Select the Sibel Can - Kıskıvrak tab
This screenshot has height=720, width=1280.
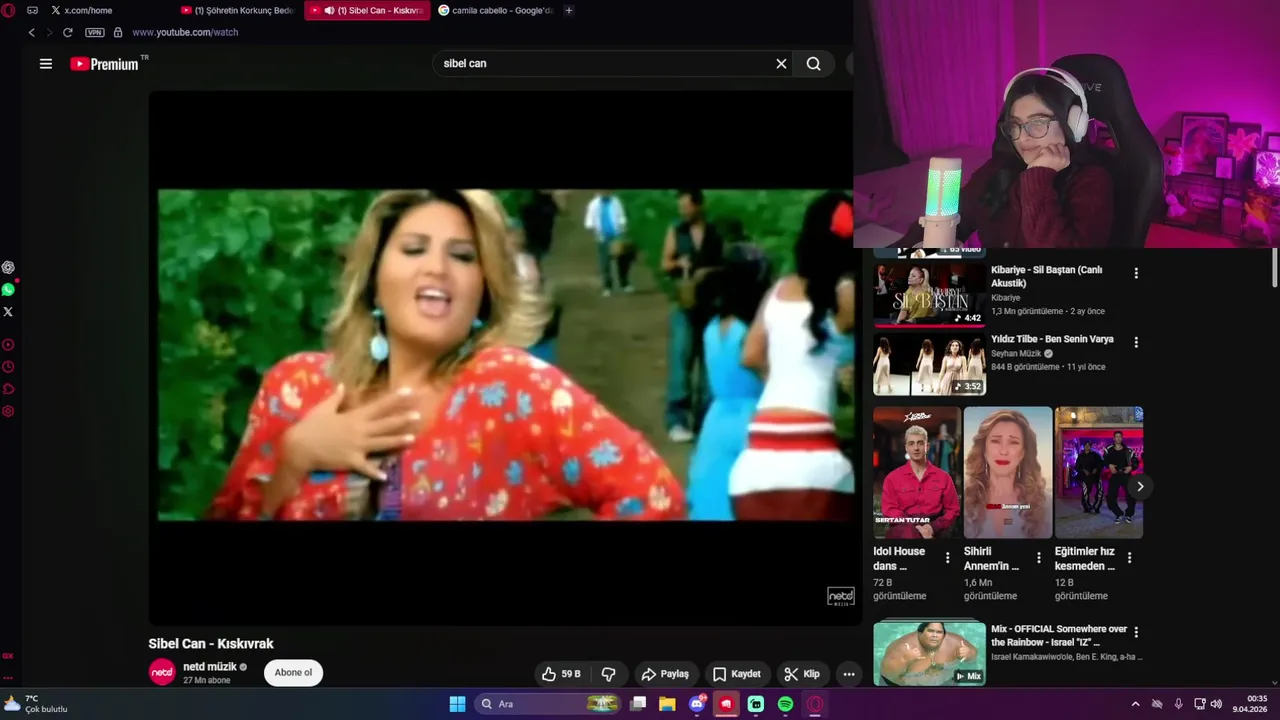click(x=367, y=10)
